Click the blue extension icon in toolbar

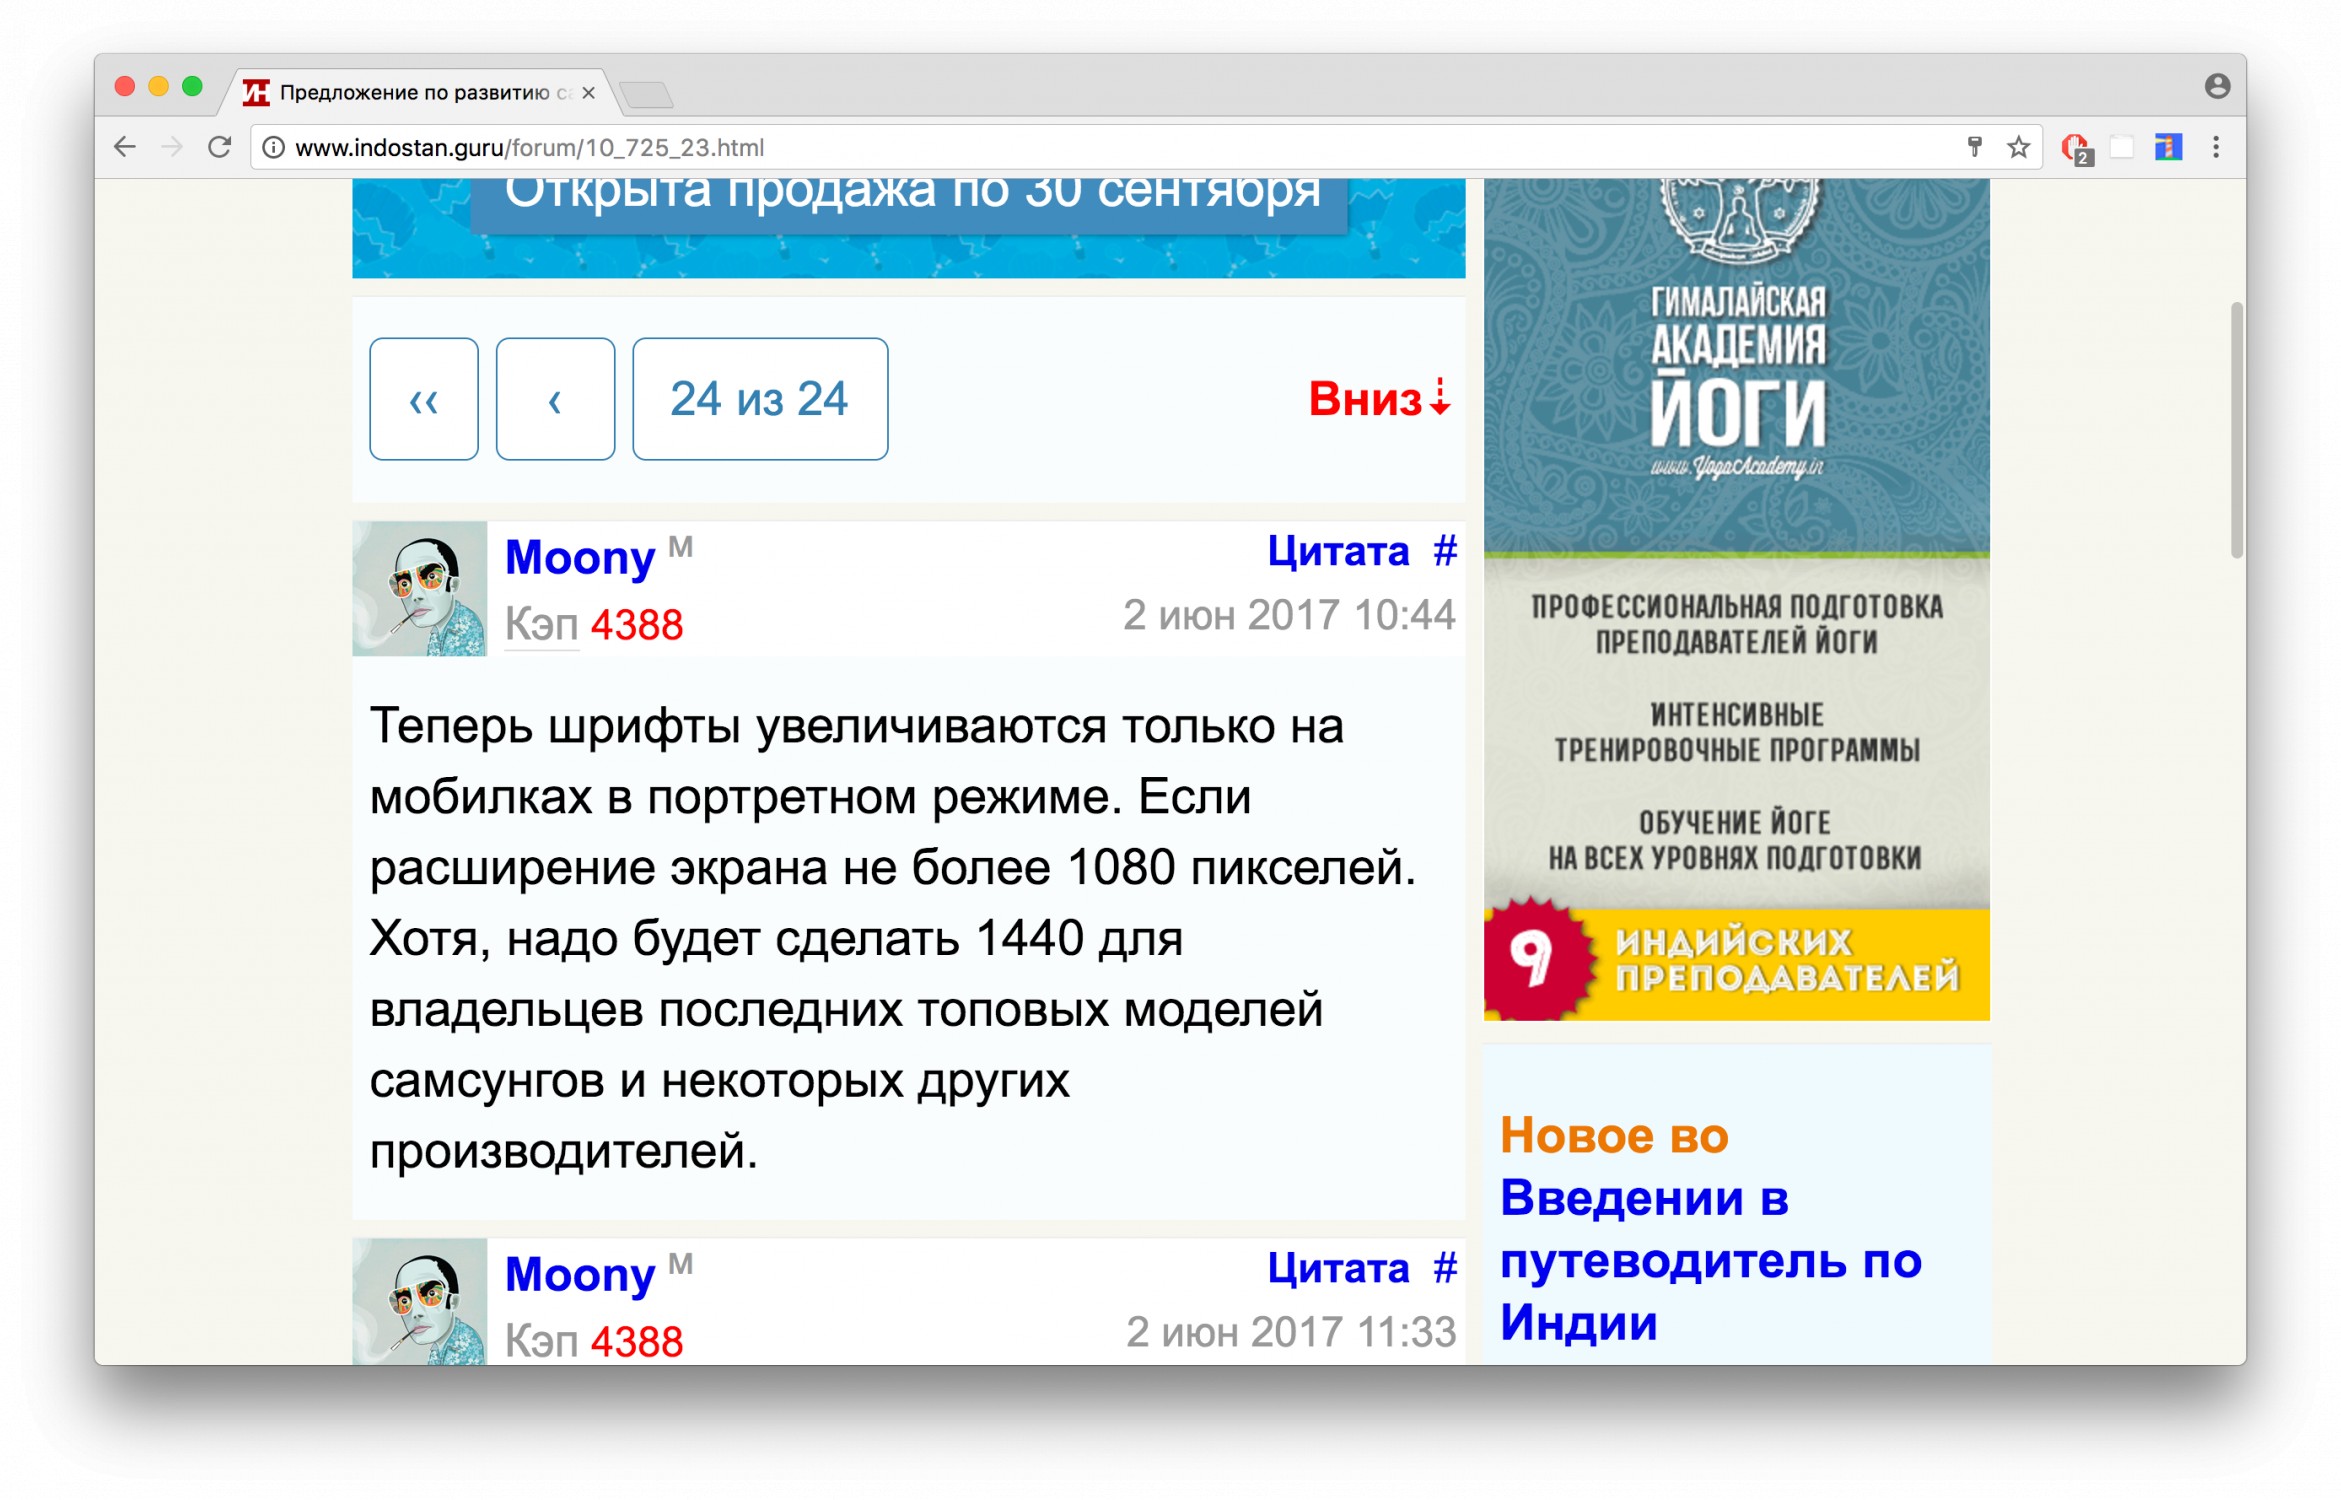click(x=2167, y=148)
